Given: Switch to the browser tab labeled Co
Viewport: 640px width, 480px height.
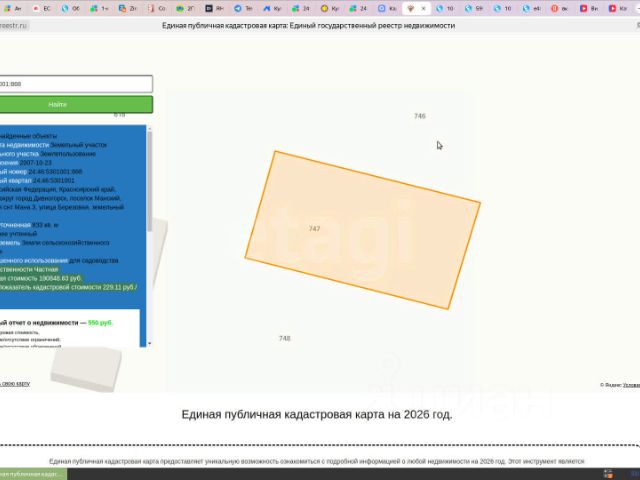Looking at the screenshot, I should click(x=157, y=8).
